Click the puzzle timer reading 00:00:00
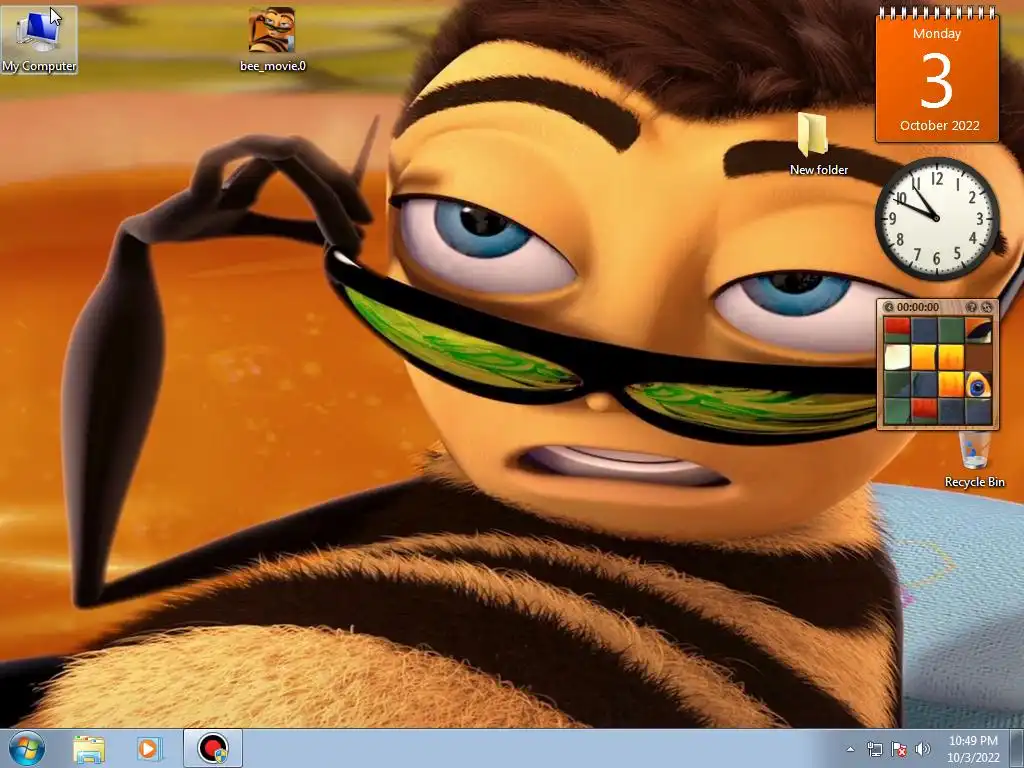This screenshot has height=768, width=1024. 918,307
